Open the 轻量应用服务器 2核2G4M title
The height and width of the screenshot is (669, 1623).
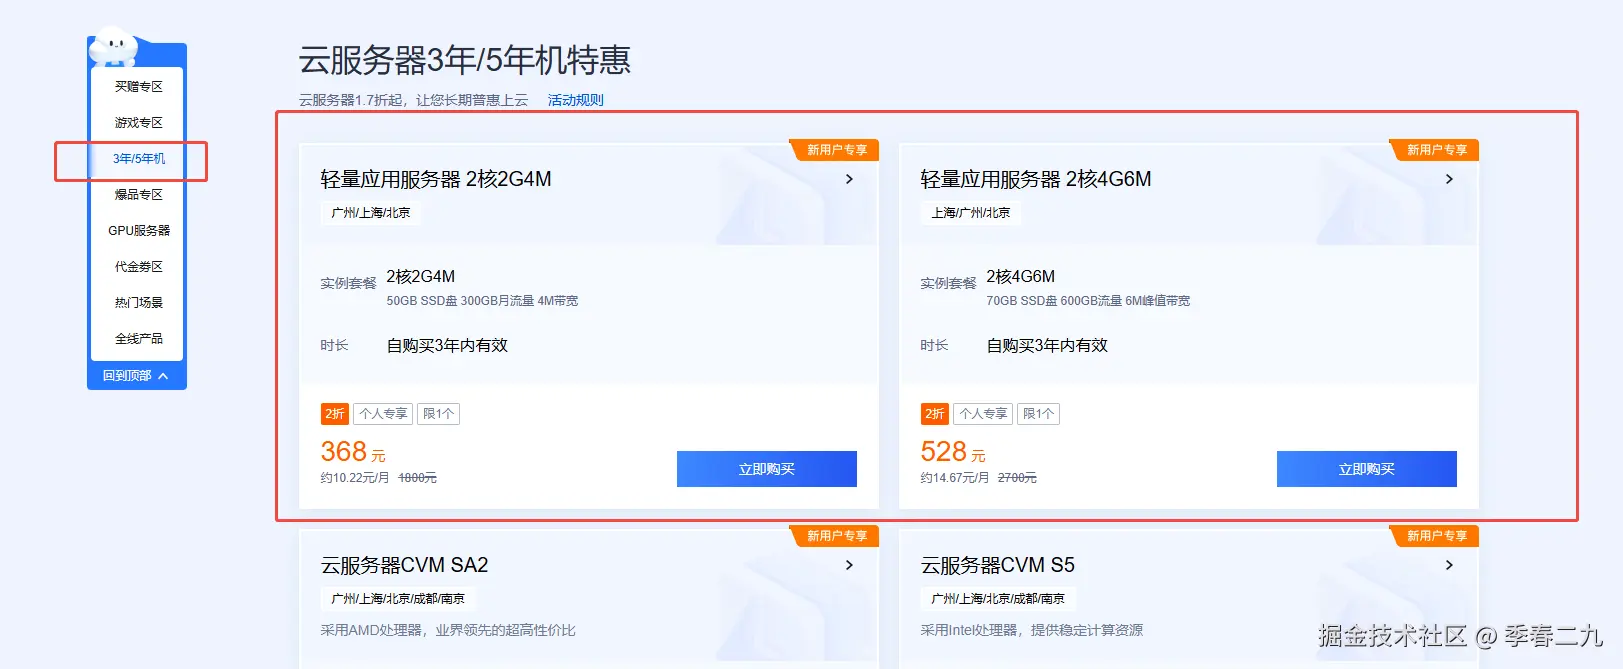pos(436,179)
